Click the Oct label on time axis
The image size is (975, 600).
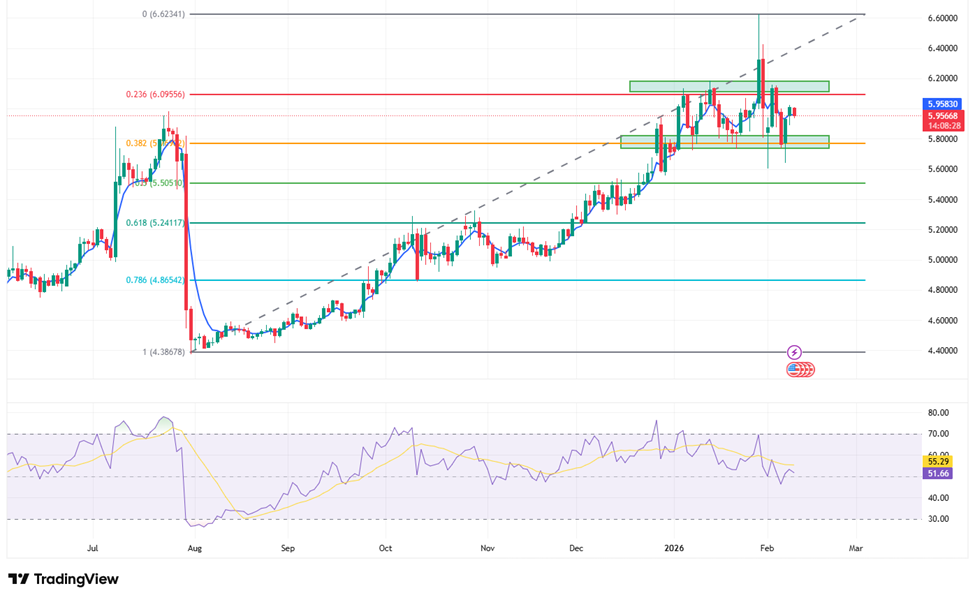[386, 548]
